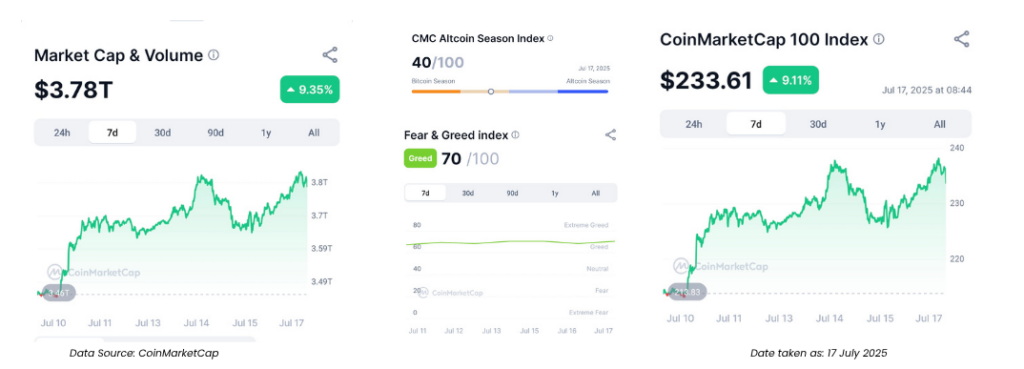Image resolution: width=1024 pixels, height=369 pixels.
Task: Click share icon on Fear & Greed index
Action: 611,135
